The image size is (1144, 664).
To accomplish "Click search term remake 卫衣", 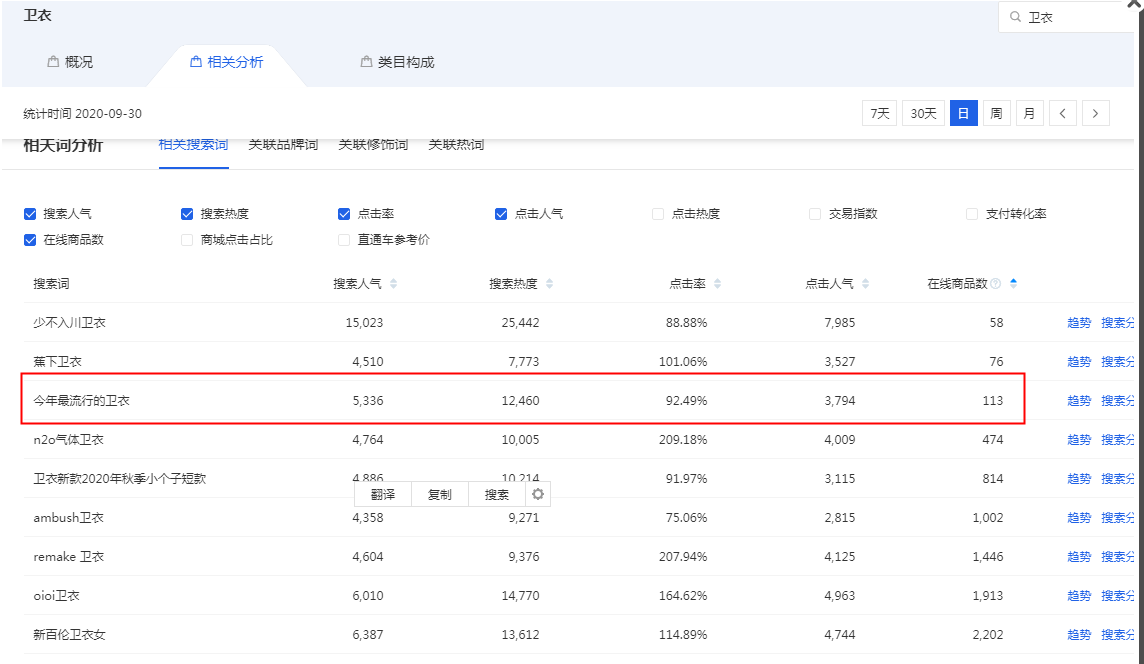I will [x=69, y=557].
